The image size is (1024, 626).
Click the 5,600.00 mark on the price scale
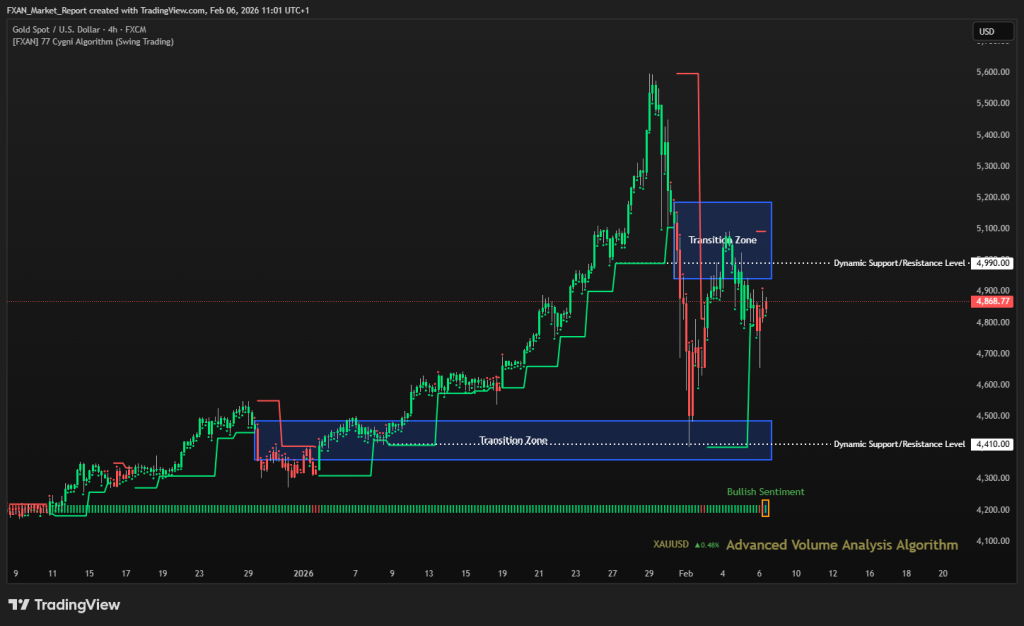point(992,72)
